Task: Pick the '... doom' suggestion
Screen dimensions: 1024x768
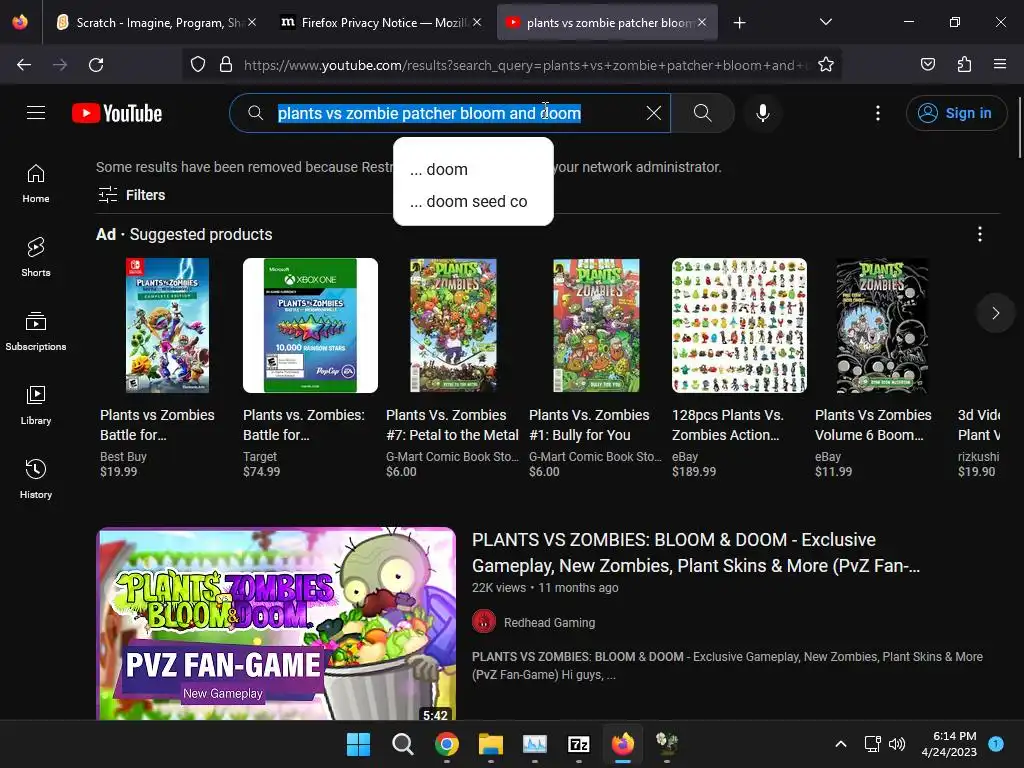Action: [x=473, y=169]
